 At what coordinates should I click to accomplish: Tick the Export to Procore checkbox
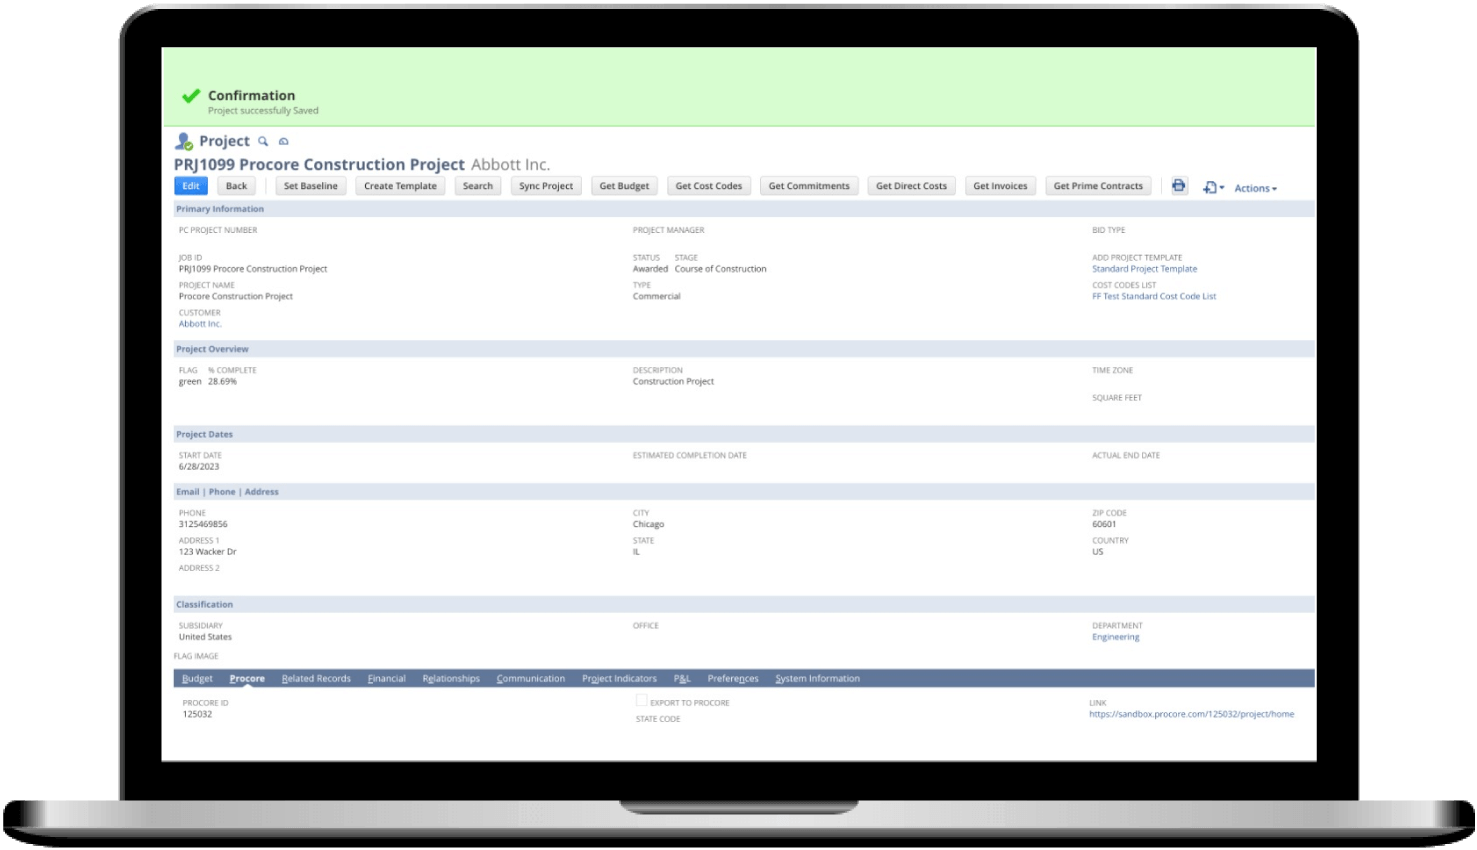tap(642, 701)
